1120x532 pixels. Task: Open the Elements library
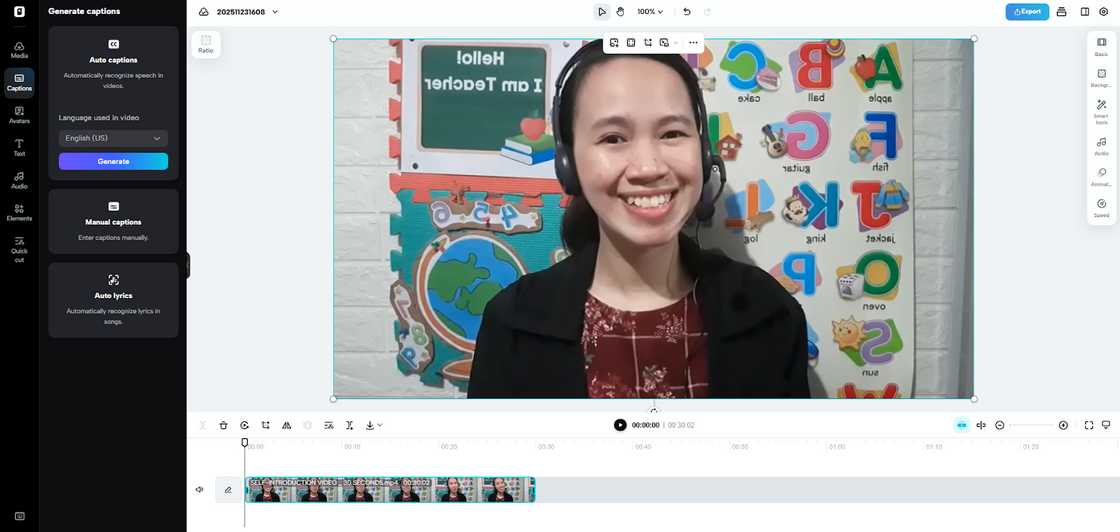[x=19, y=212]
